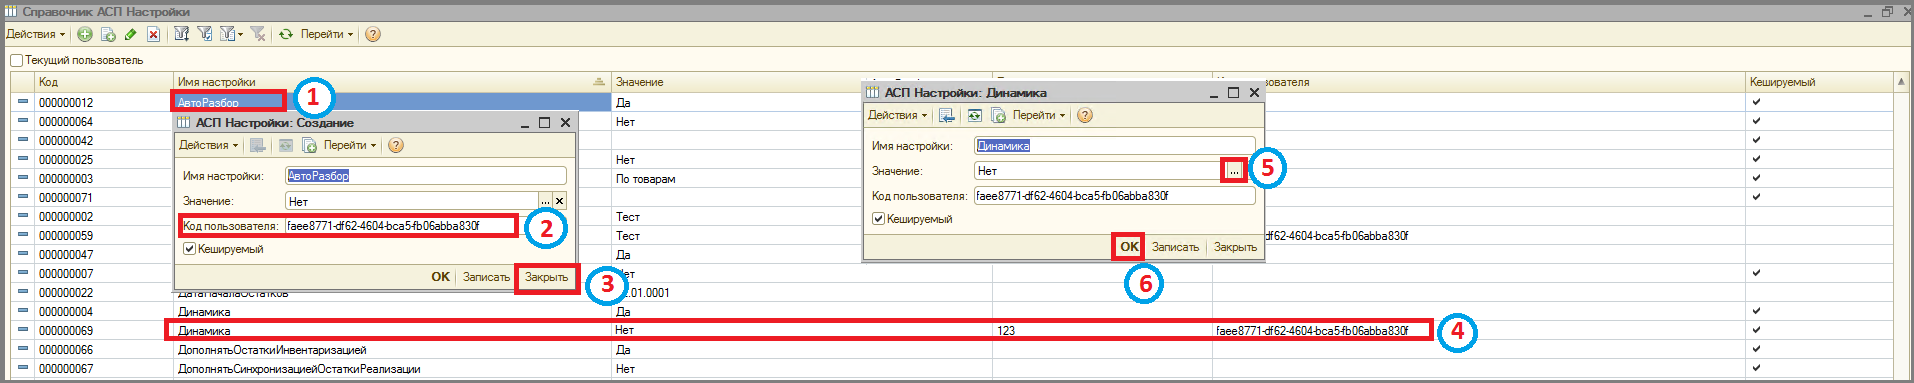
Task: Click Записать in the Создание window
Action: 486,277
